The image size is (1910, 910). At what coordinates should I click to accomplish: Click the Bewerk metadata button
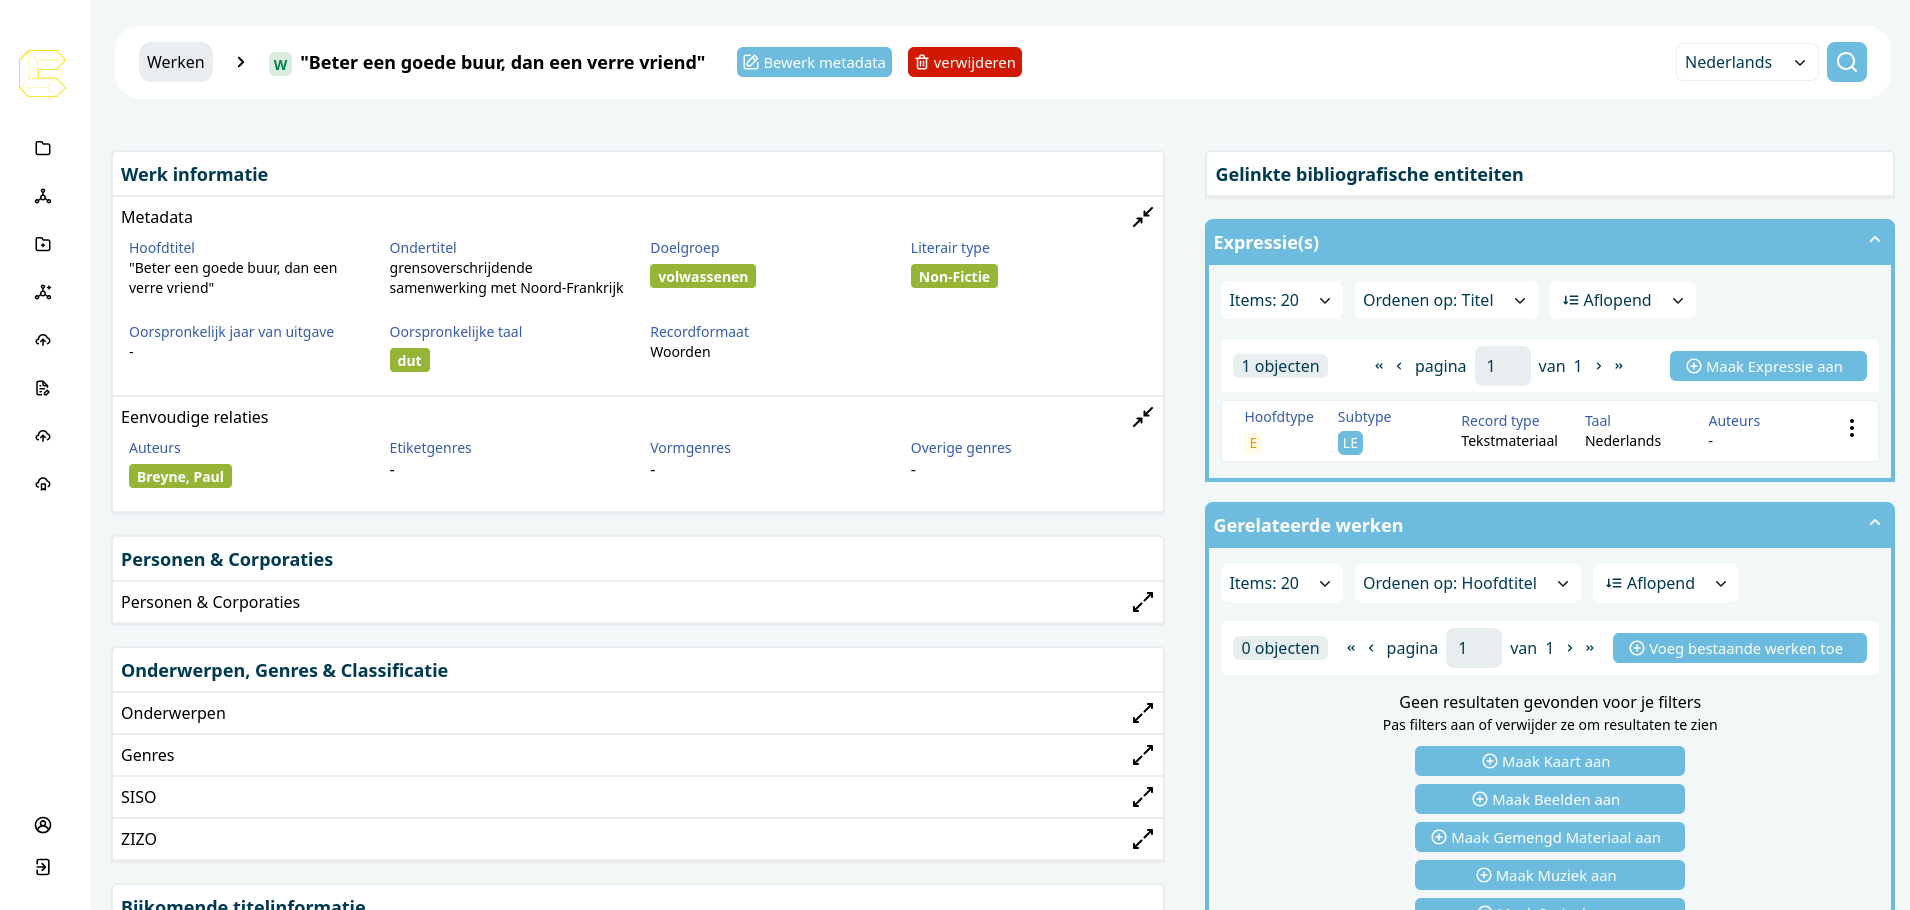(814, 62)
